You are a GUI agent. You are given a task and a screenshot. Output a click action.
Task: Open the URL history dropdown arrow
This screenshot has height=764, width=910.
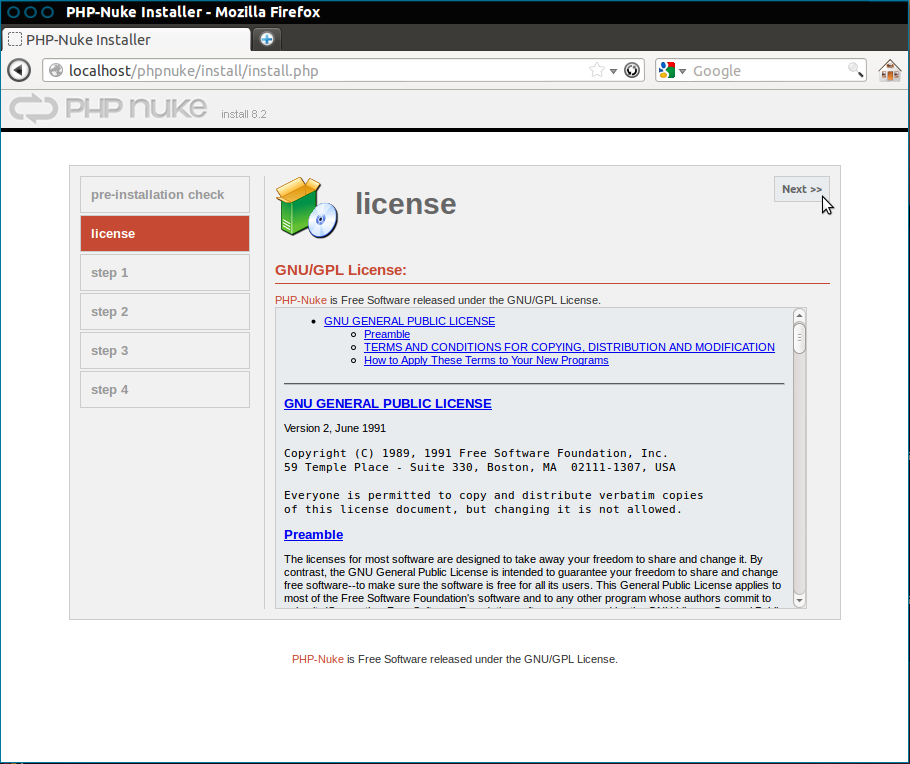click(613, 71)
